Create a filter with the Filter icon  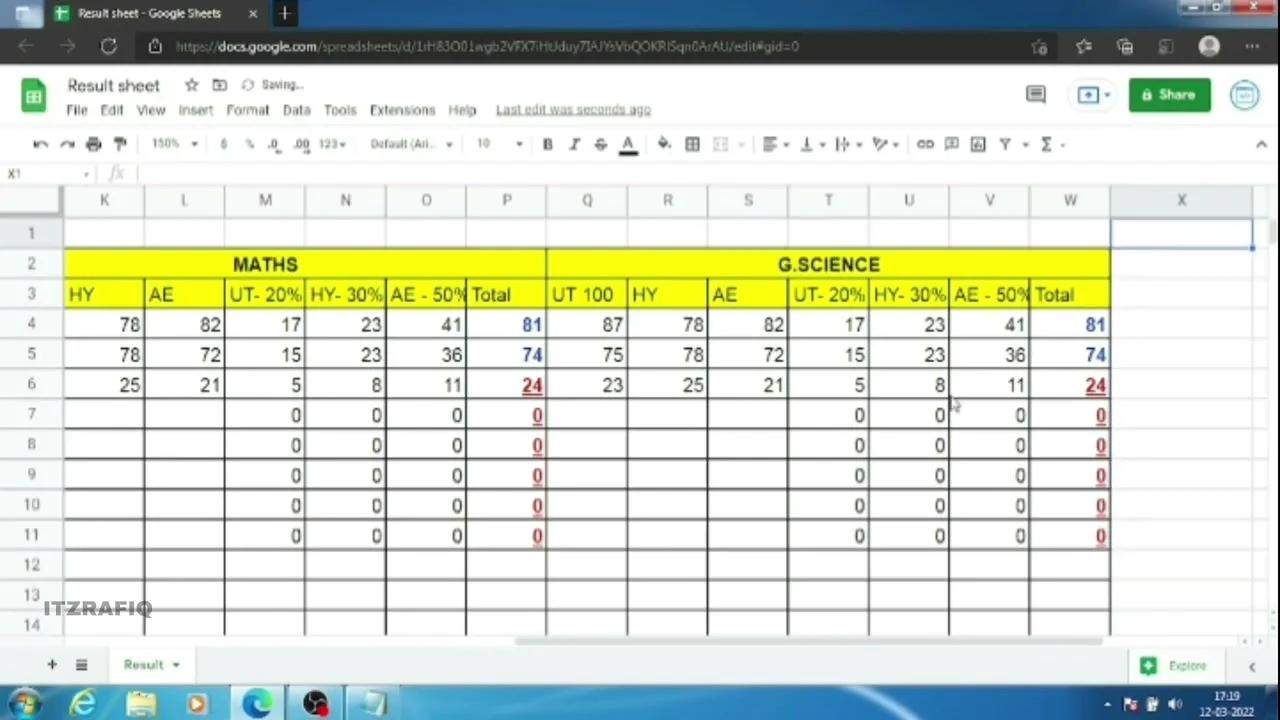tap(1005, 143)
